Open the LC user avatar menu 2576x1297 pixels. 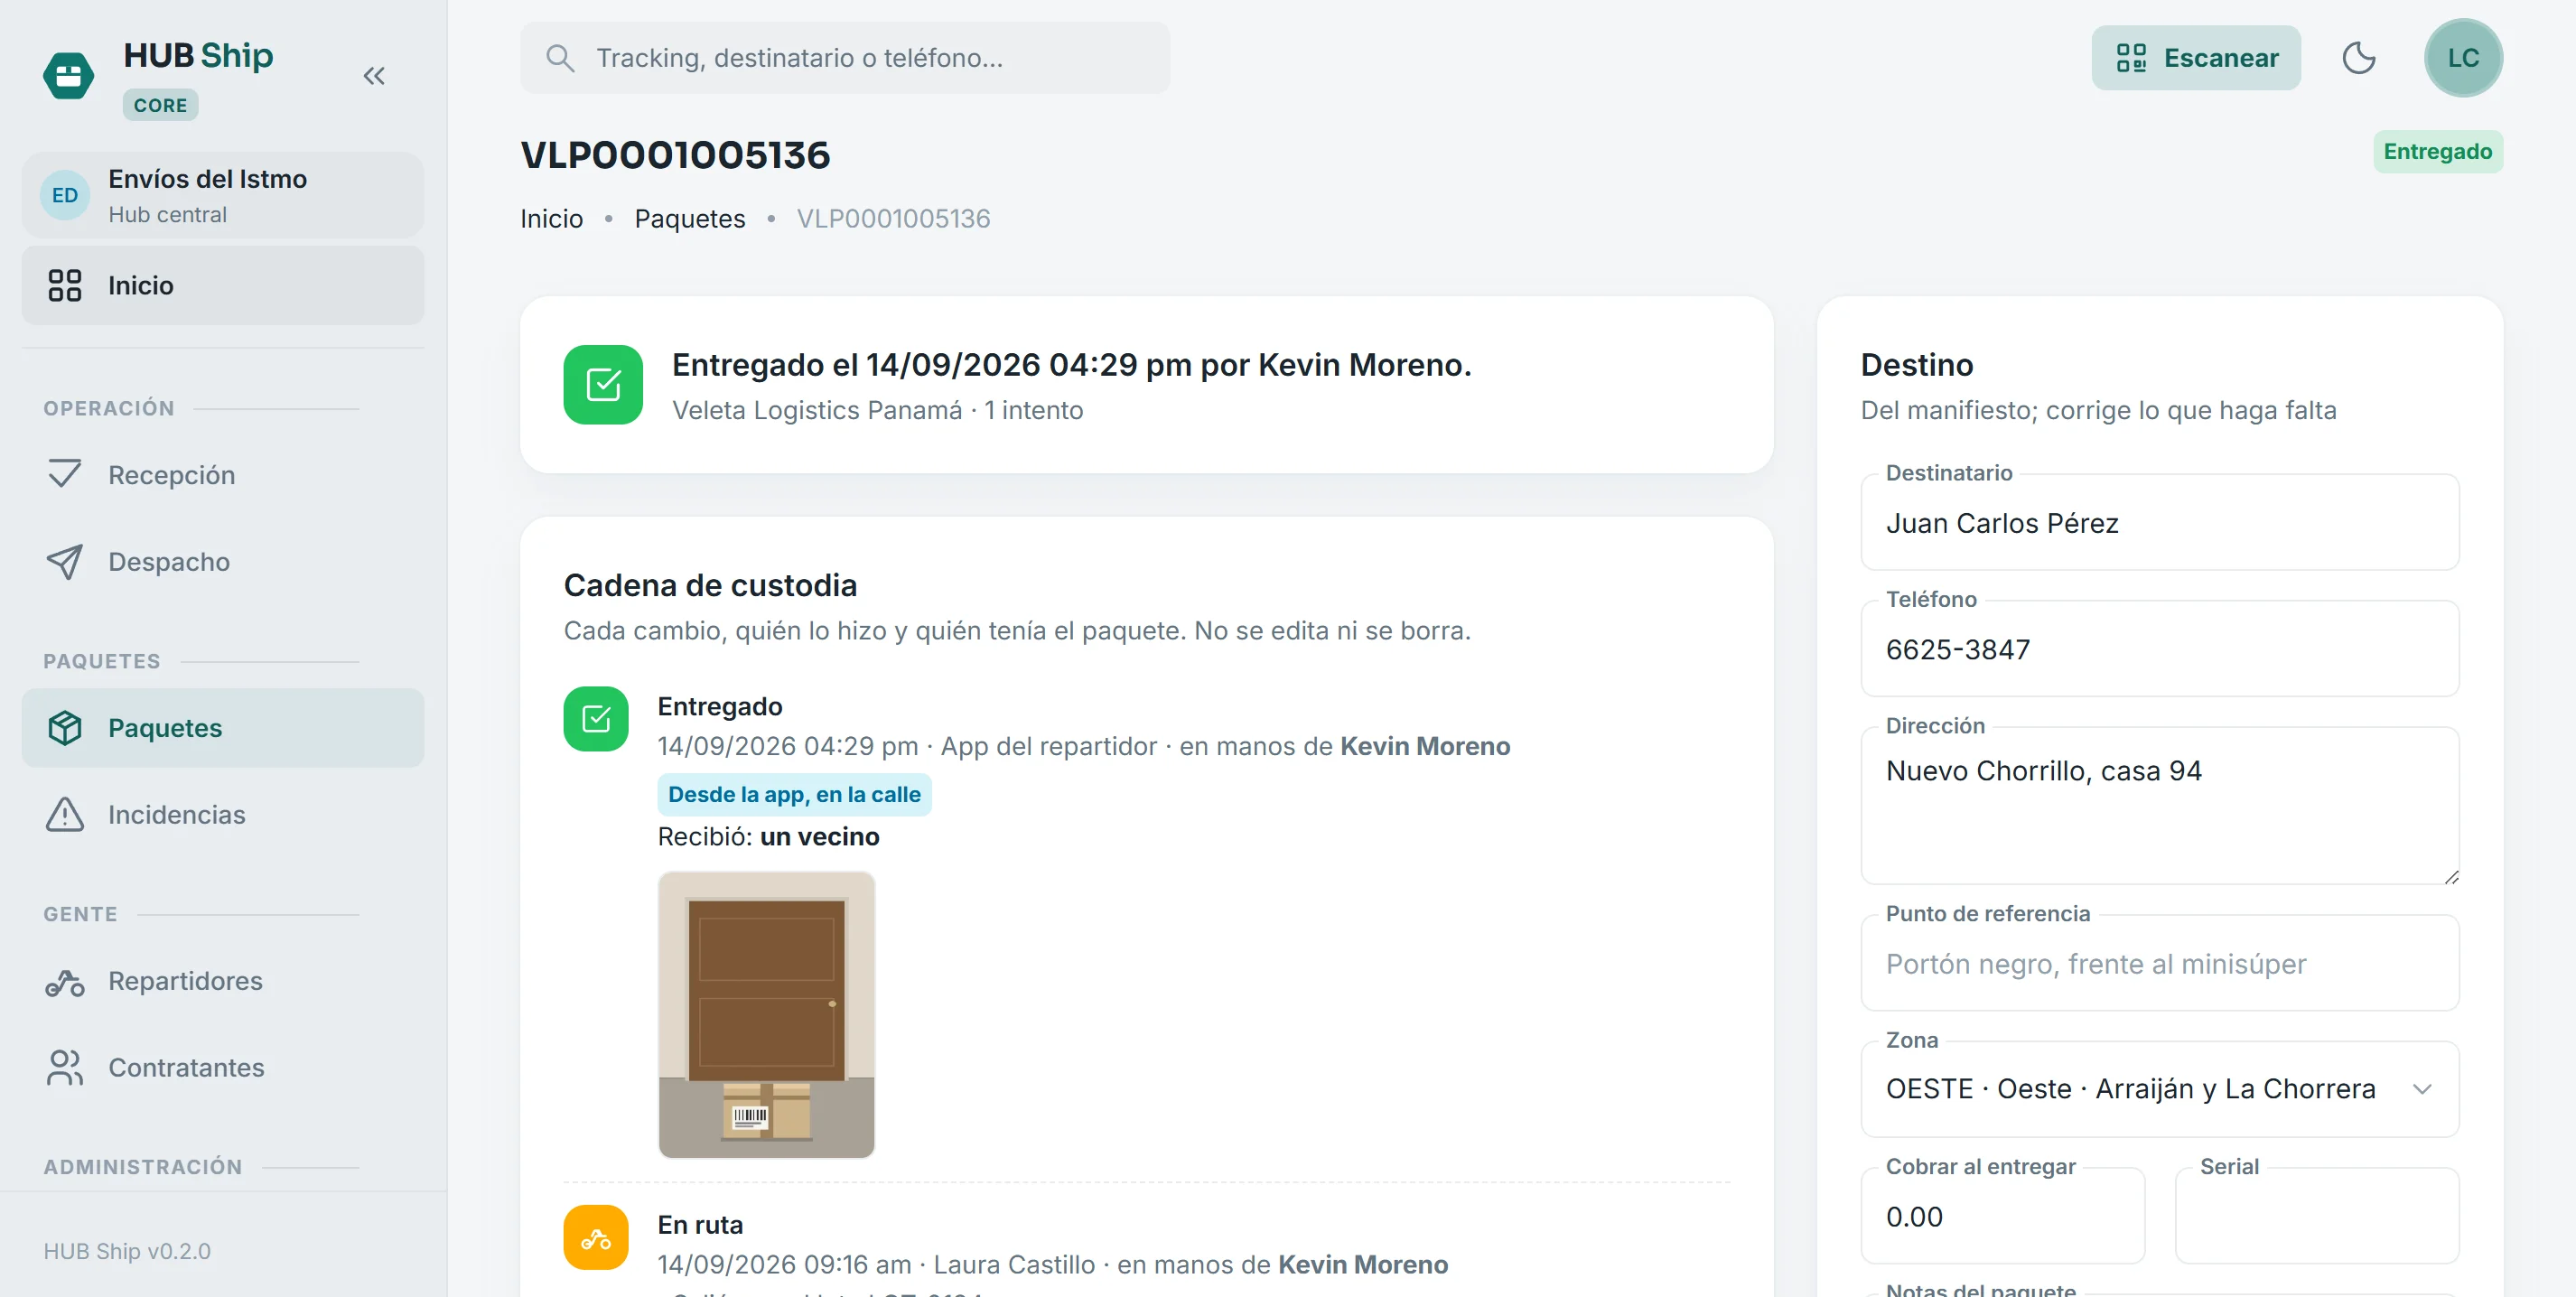[x=2463, y=58]
